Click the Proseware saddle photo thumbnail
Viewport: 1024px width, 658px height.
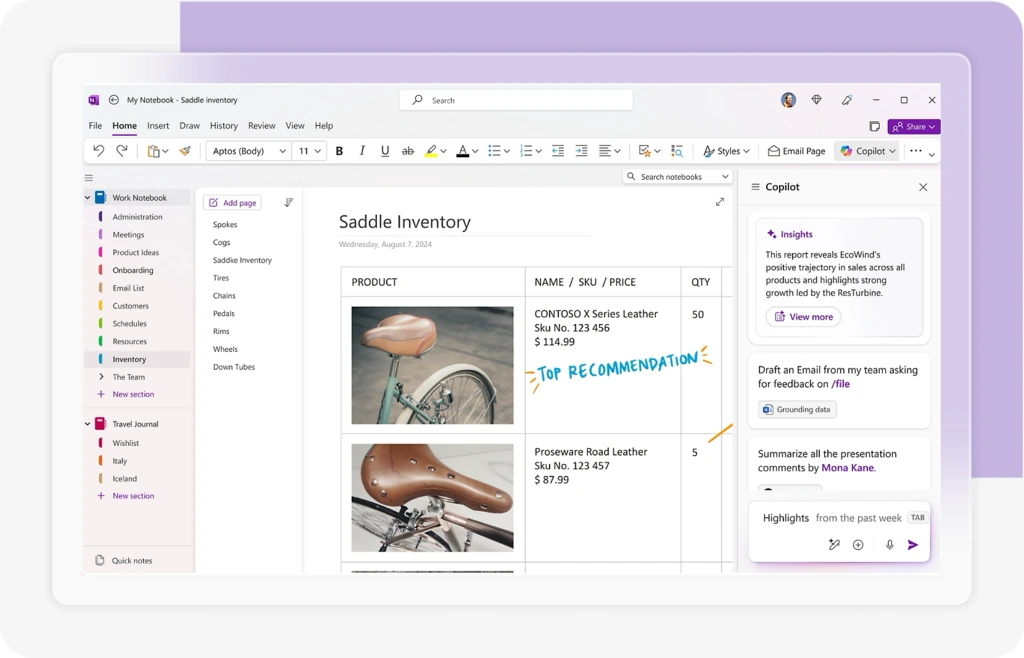pos(432,498)
